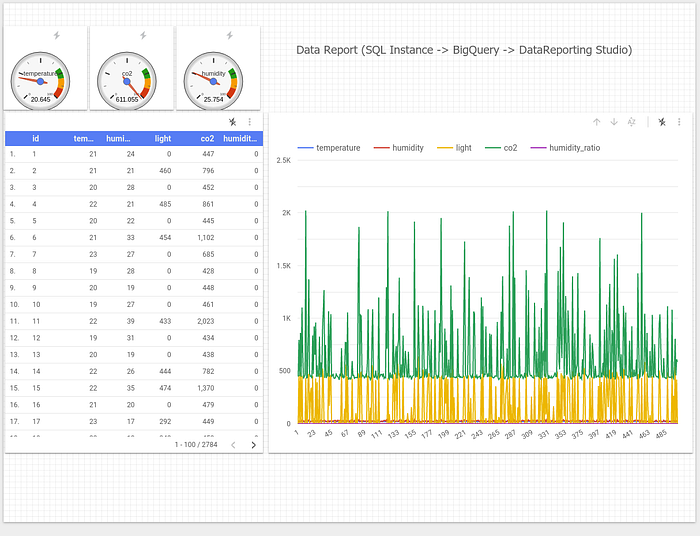Viewport: 700px width, 536px height.
Task: Click co2 value 861 in row 4
Action: (x=208, y=204)
